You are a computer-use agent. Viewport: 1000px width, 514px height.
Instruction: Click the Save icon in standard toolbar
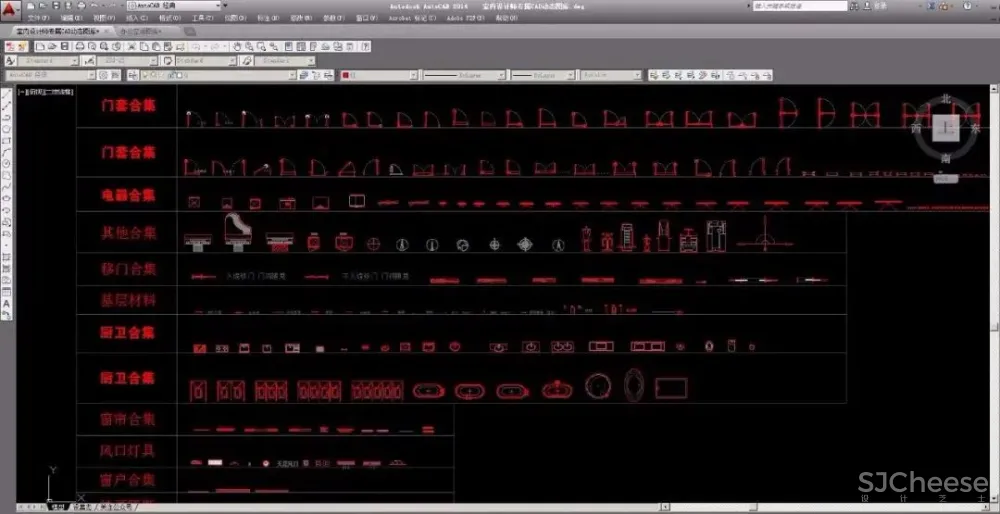[x=64, y=46]
